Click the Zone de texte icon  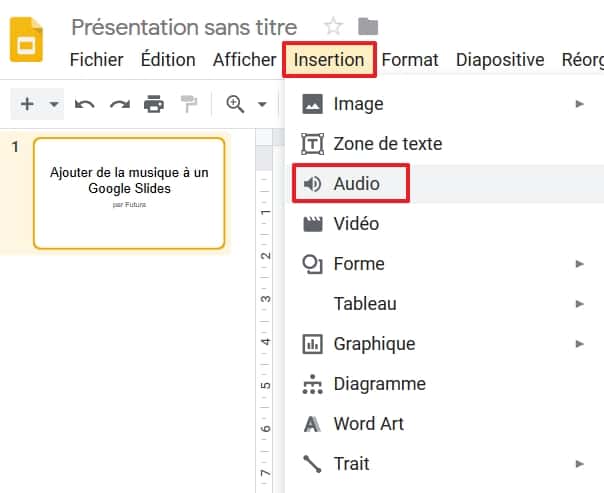pyautogui.click(x=312, y=144)
